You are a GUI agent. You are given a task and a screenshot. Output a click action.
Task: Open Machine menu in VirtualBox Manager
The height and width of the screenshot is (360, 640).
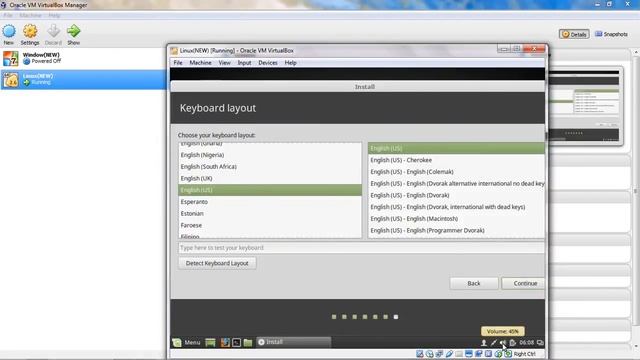30,16
